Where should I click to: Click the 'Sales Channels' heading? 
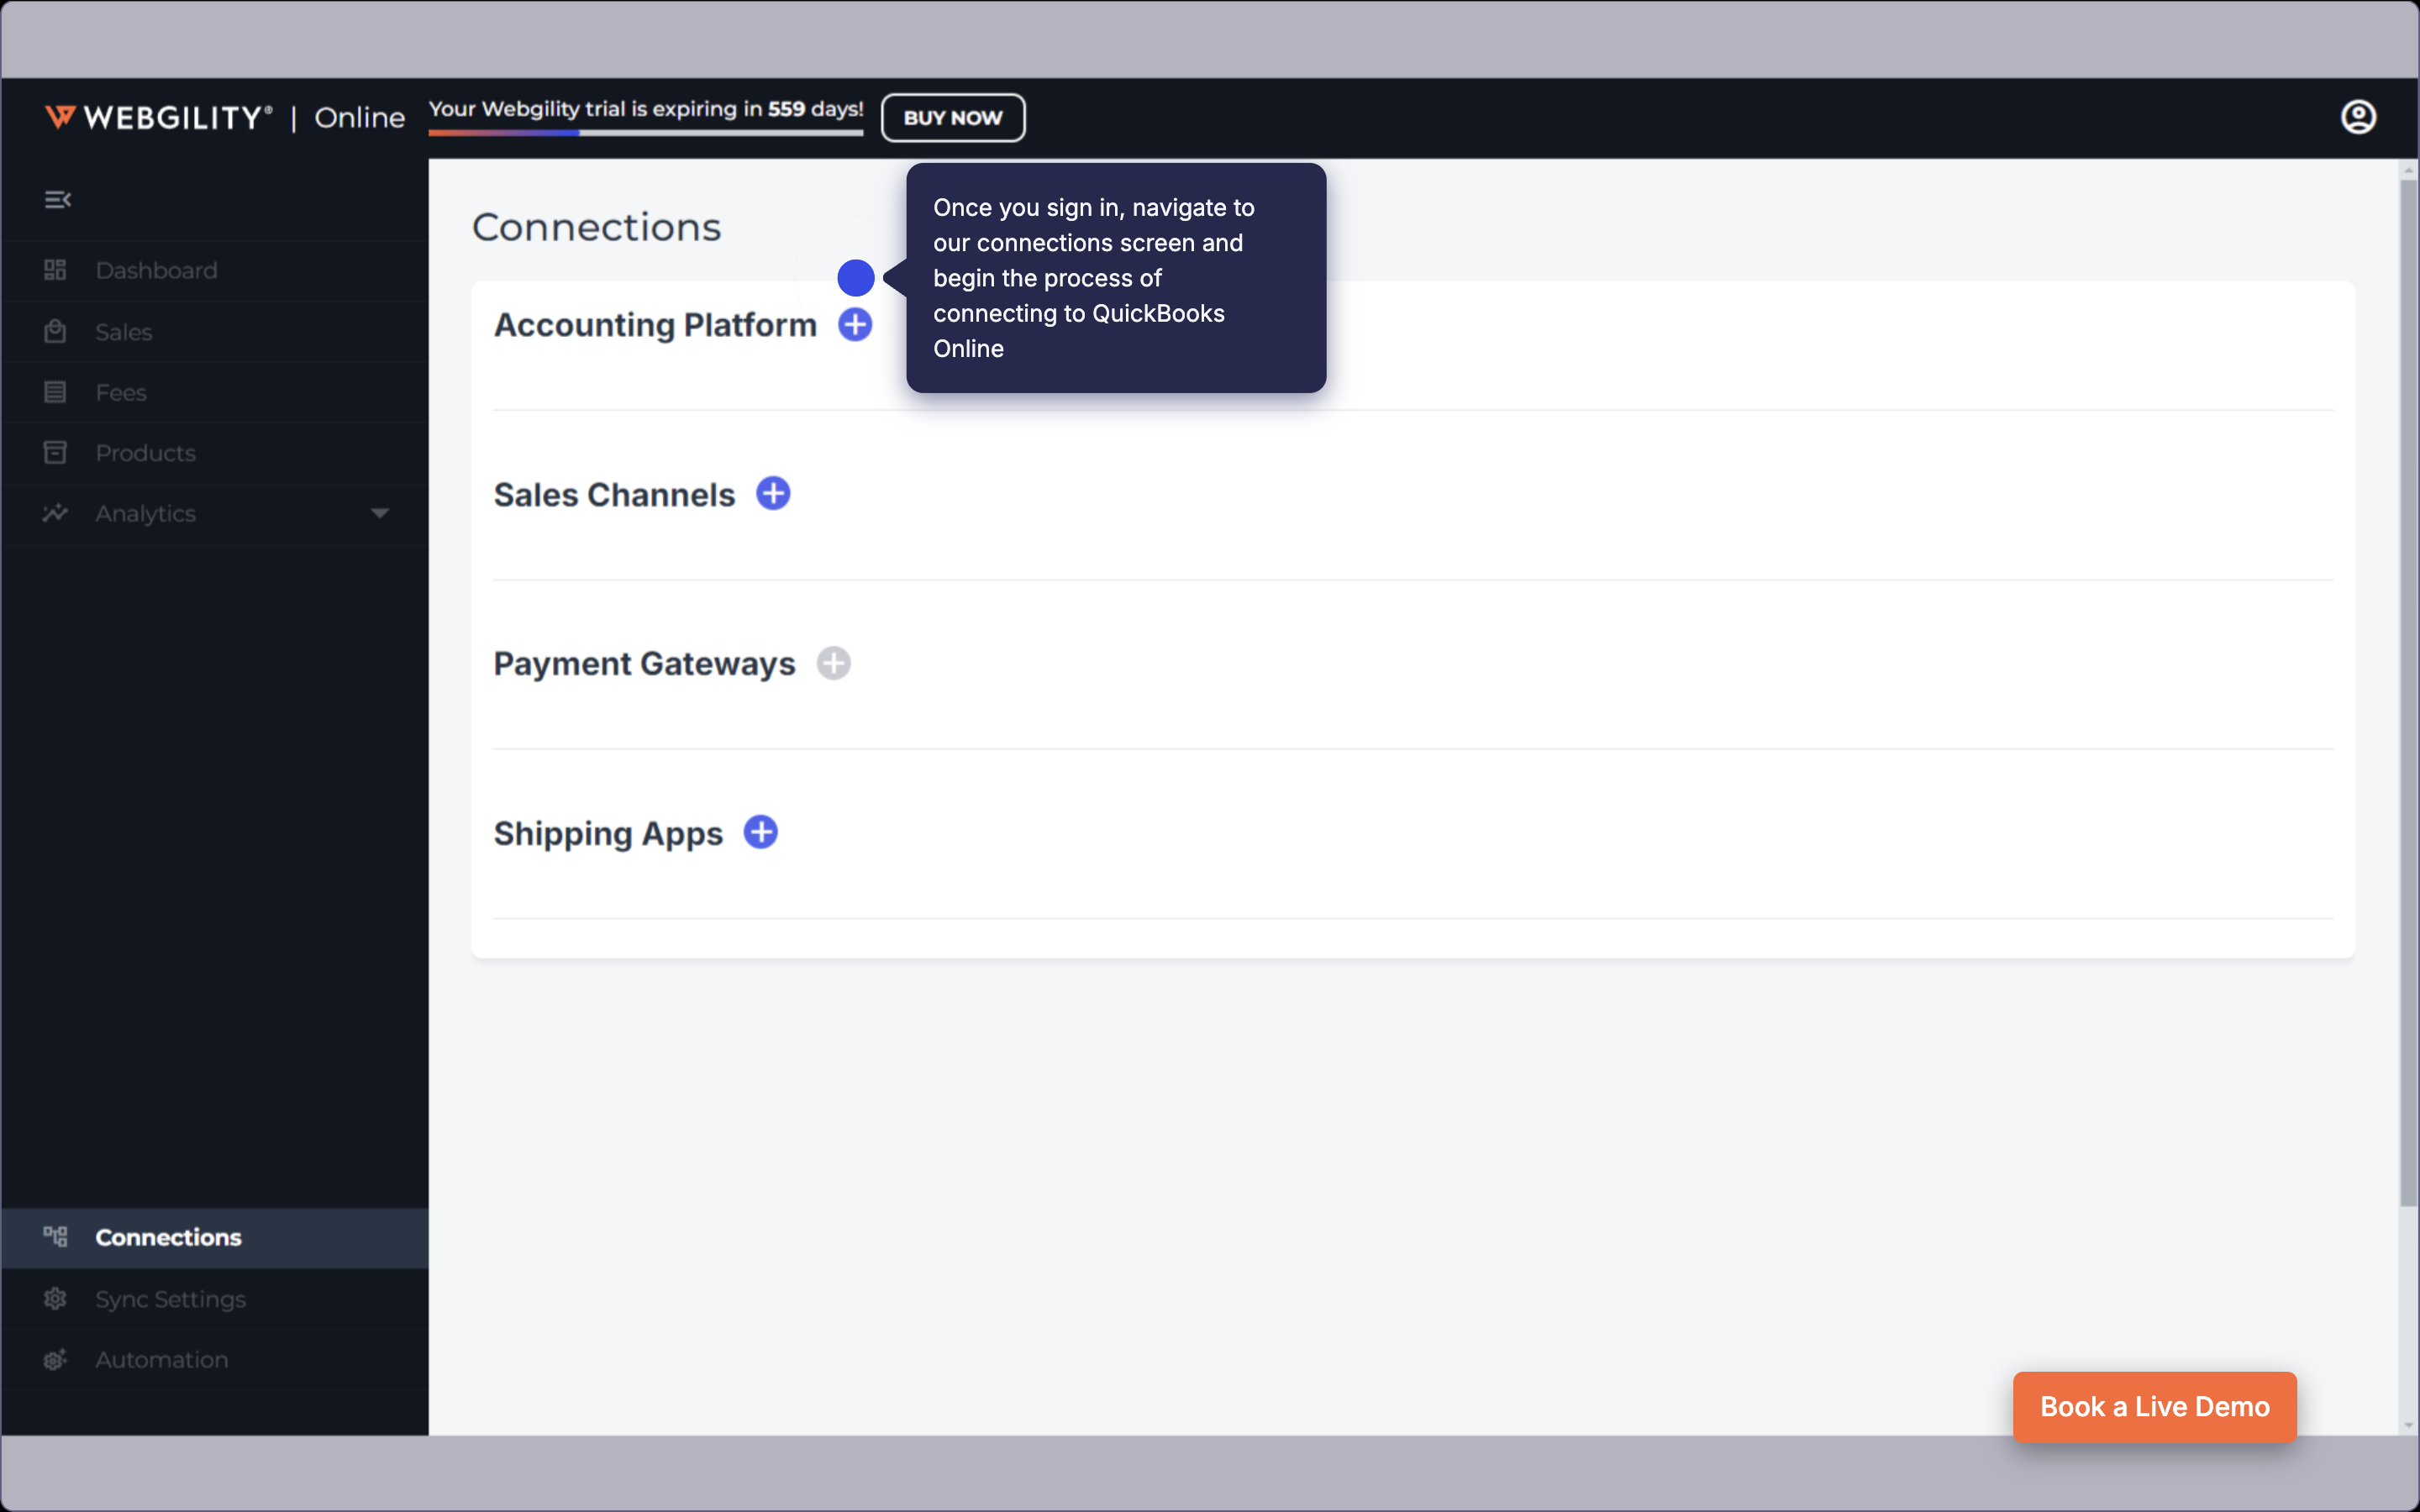click(x=614, y=495)
